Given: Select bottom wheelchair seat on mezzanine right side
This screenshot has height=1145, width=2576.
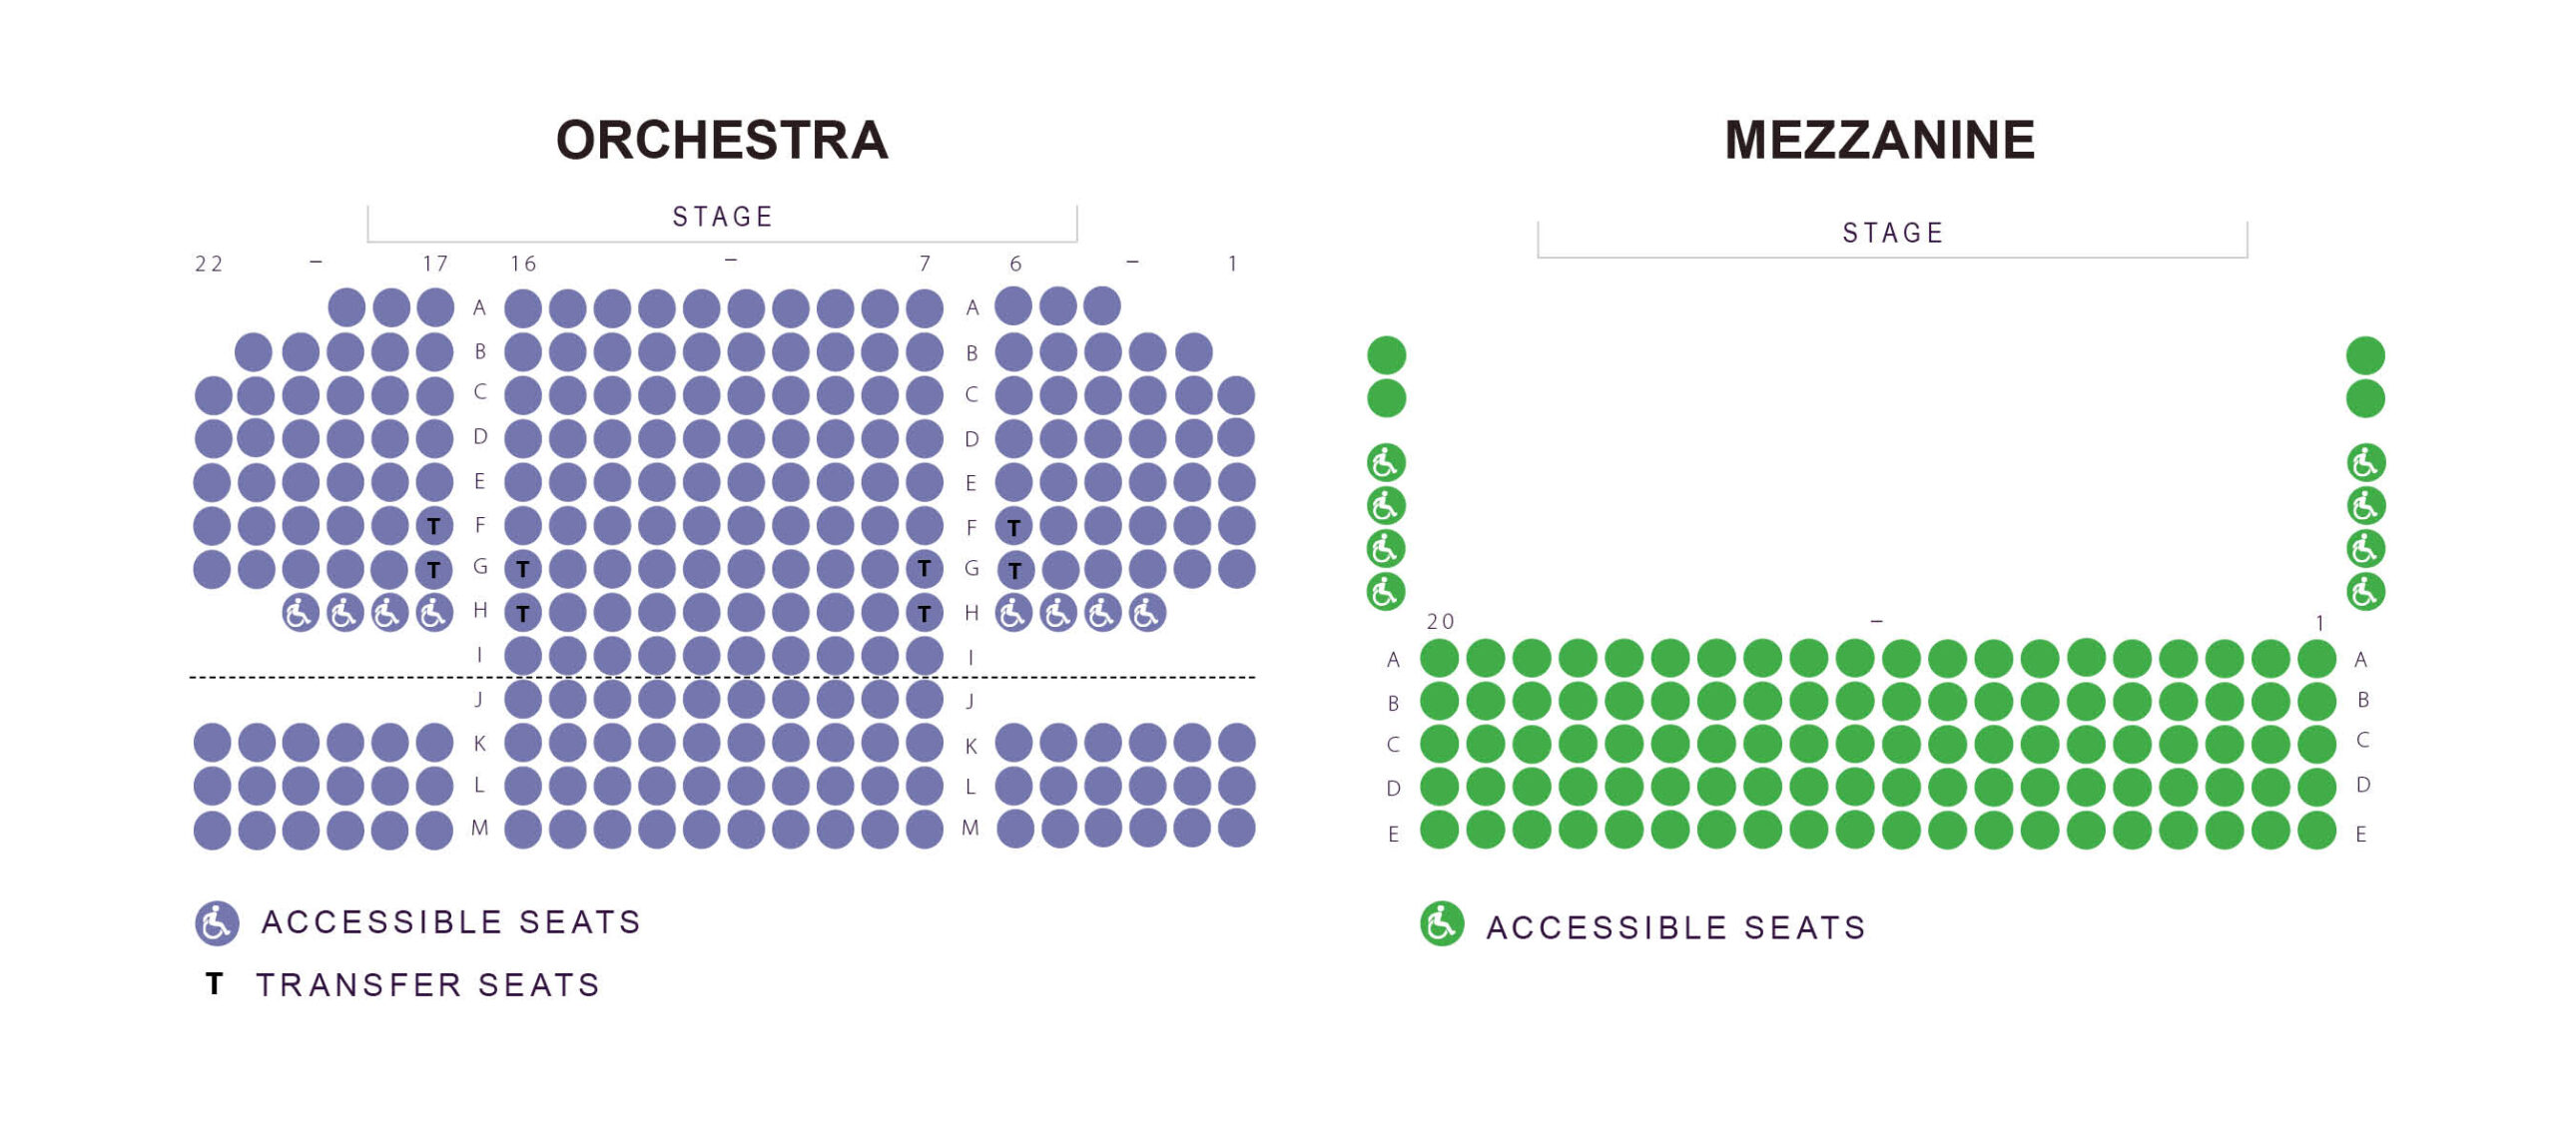Looking at the screenshot, I should pyautogui.click(x=2365, y=592).
